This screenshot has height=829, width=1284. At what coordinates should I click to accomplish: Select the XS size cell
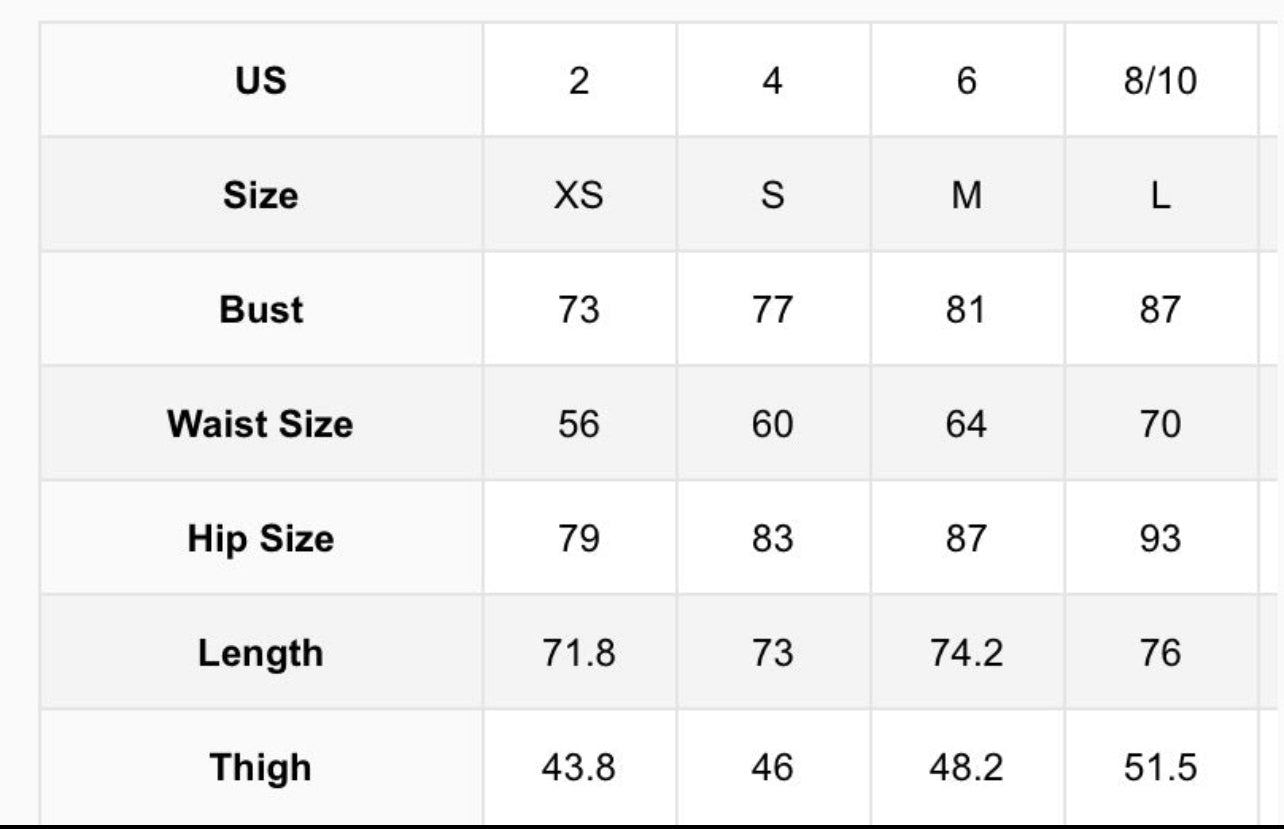[x=579, y=195]
